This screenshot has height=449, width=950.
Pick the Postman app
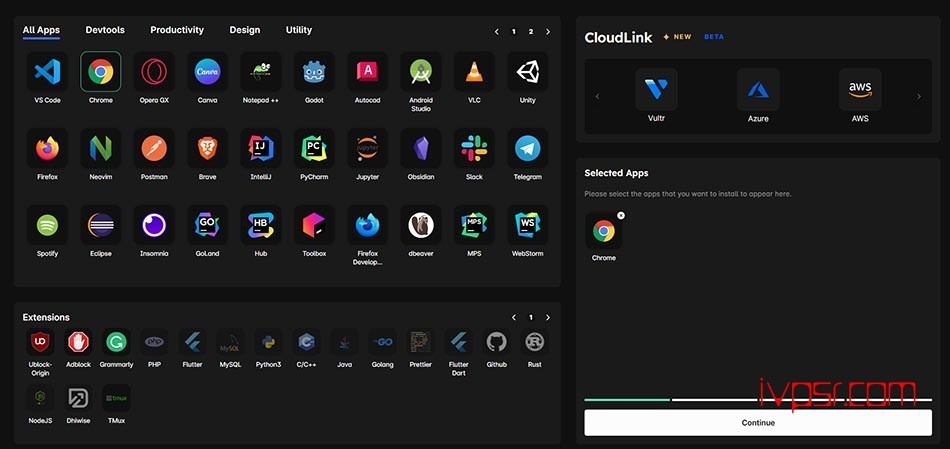point(154,148)
